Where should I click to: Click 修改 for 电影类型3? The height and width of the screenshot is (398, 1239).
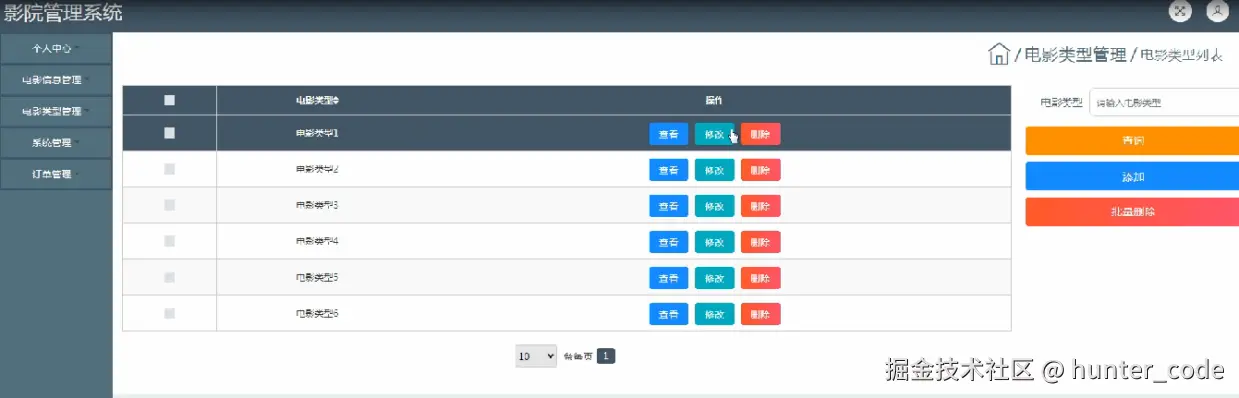714,206
